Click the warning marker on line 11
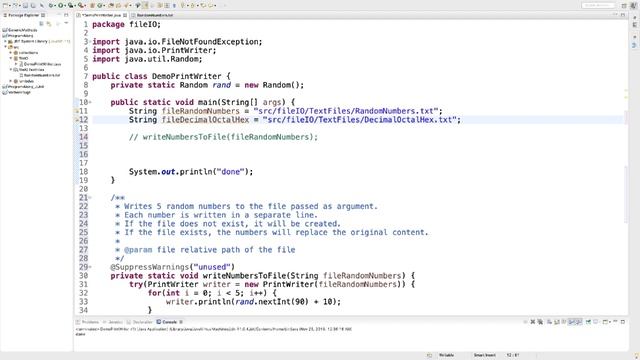 pyautogui.click(x=76, y=111)
